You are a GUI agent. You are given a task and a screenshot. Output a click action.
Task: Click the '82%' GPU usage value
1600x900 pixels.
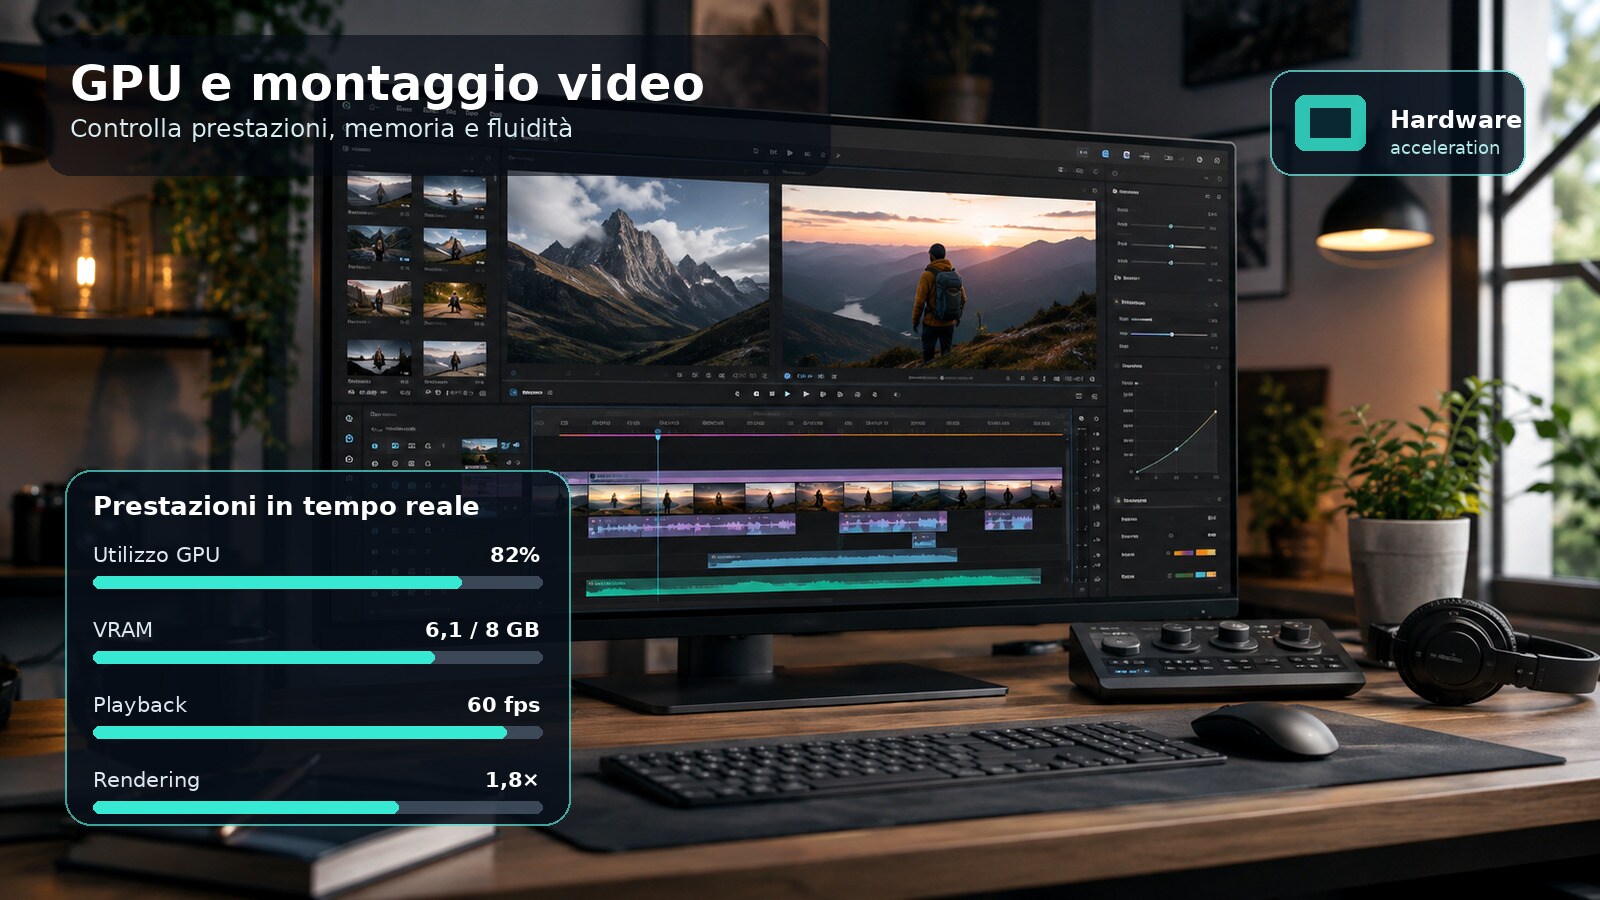(x=515, y=555)
